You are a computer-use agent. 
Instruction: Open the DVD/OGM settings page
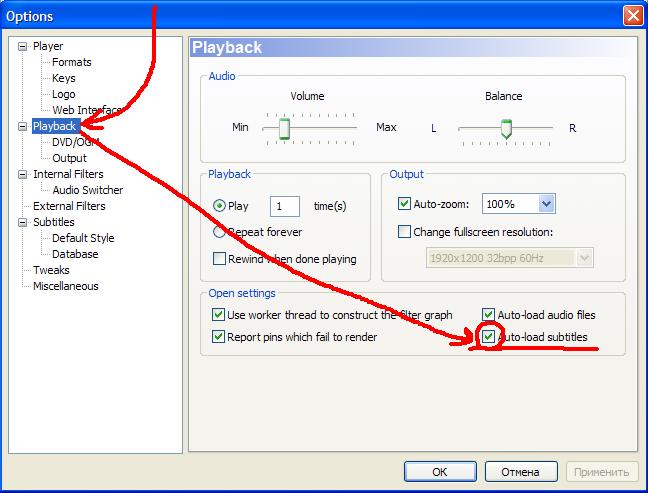click(x=76, y=142)
